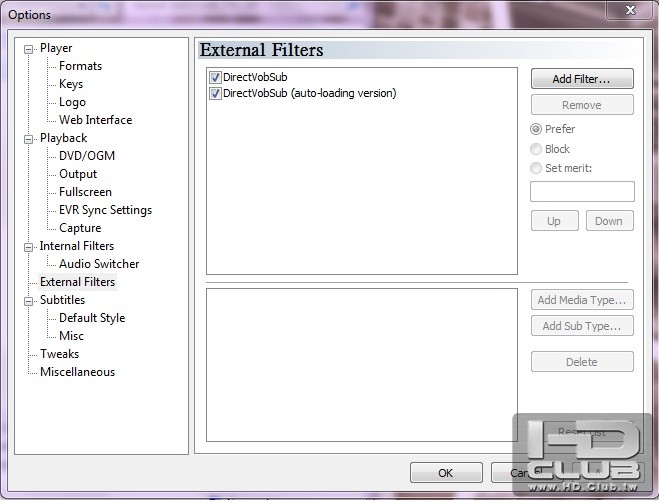Select the Playback tree item
Screen dimensions: 659x502
(x=63, y=138)
